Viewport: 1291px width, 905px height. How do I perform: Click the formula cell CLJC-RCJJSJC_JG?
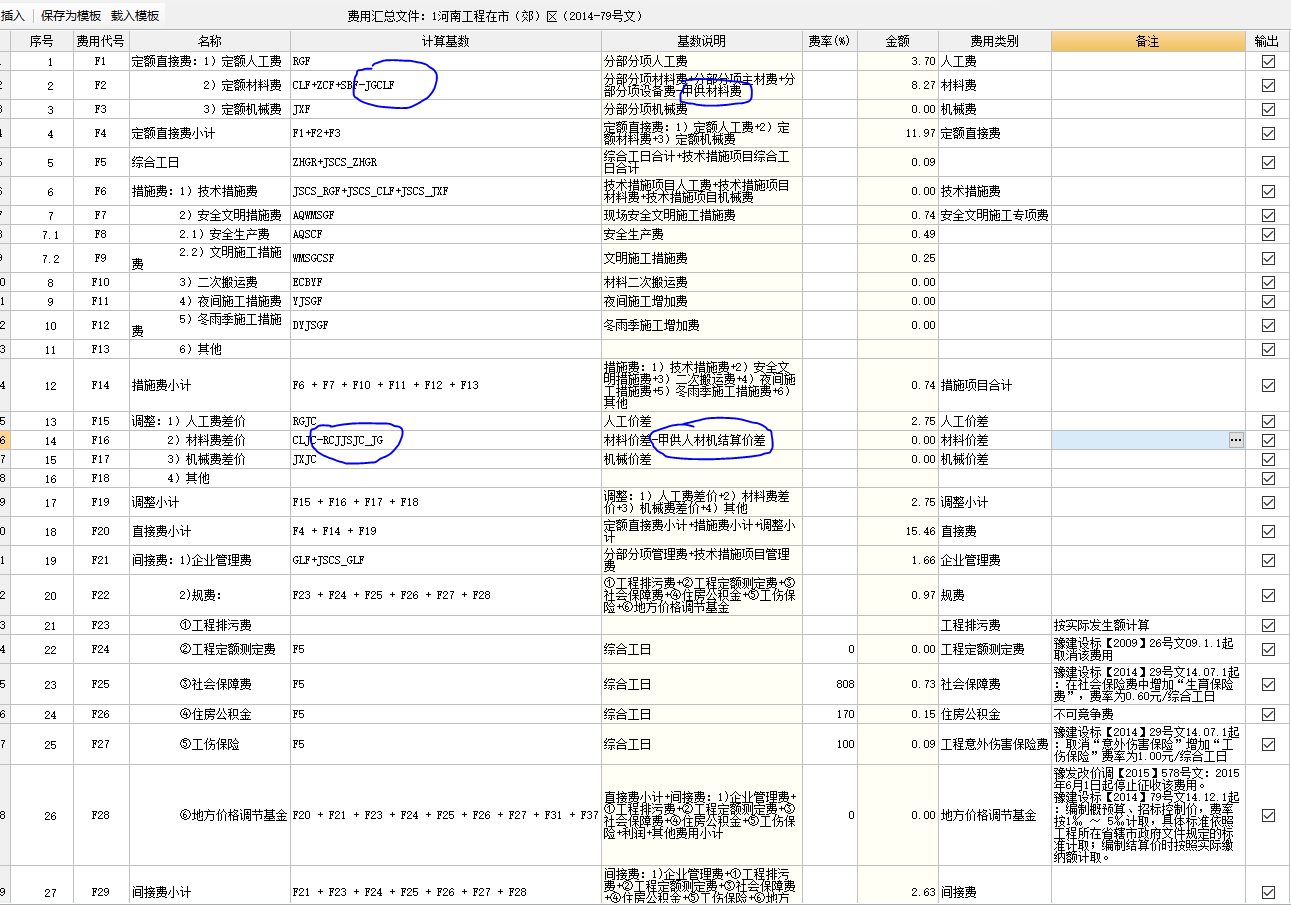coord(445,440)
